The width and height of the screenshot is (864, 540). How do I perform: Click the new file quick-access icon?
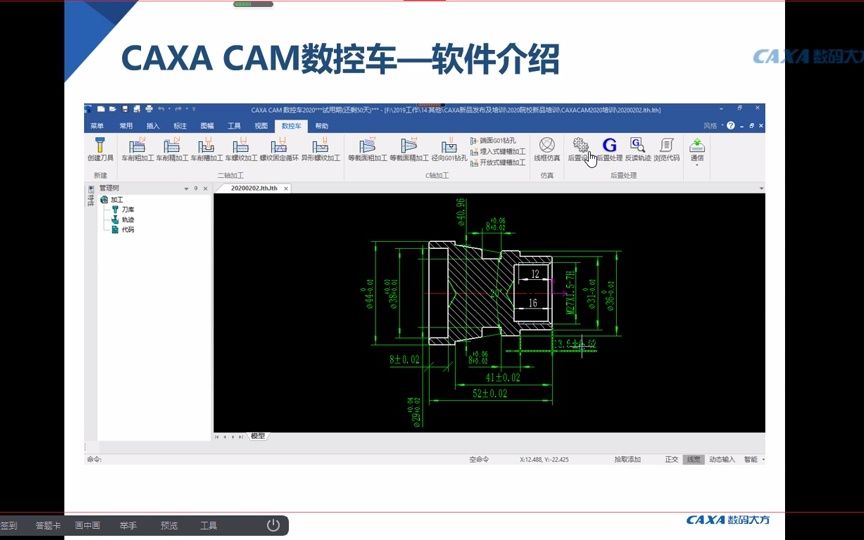coord(101,109)
